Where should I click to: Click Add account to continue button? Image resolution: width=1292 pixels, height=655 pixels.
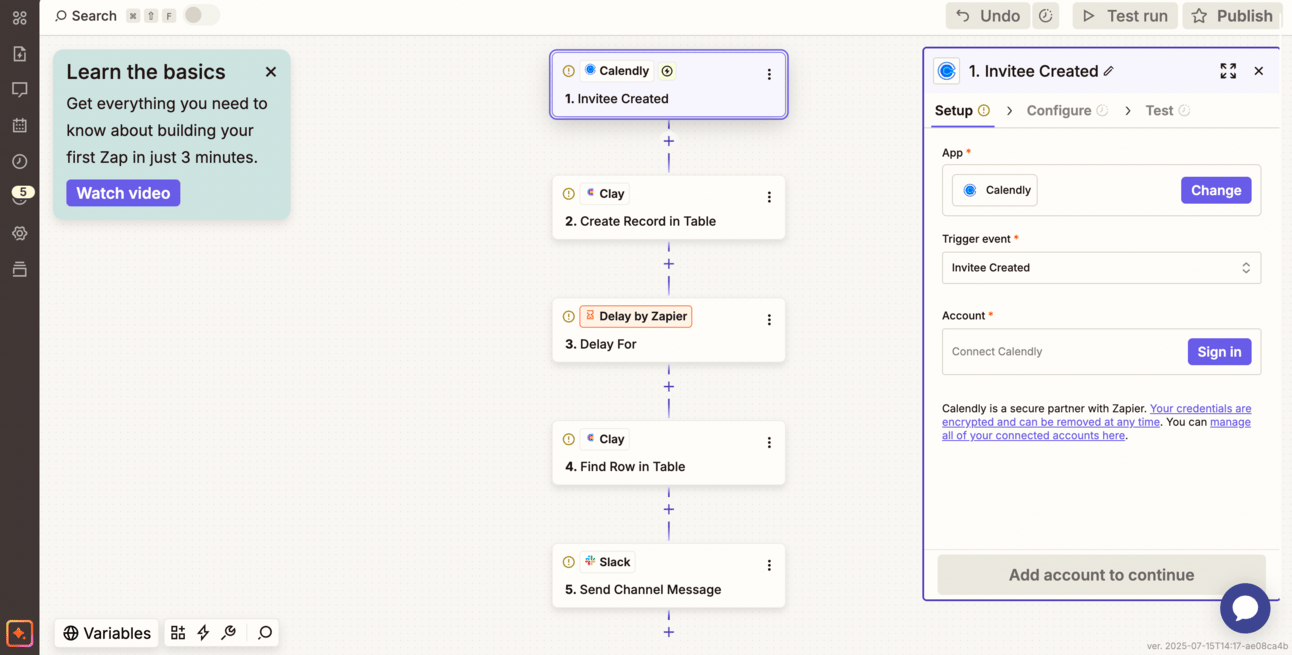click(1101, 575)
